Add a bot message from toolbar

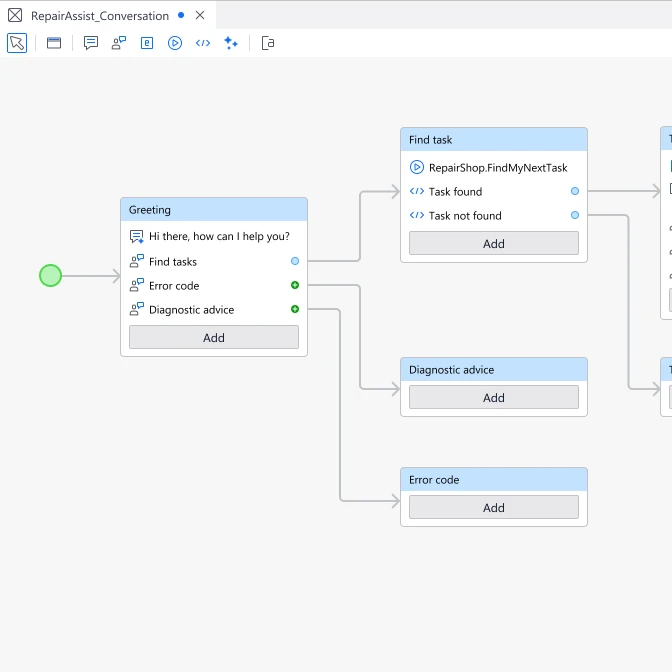pos(90,43)
